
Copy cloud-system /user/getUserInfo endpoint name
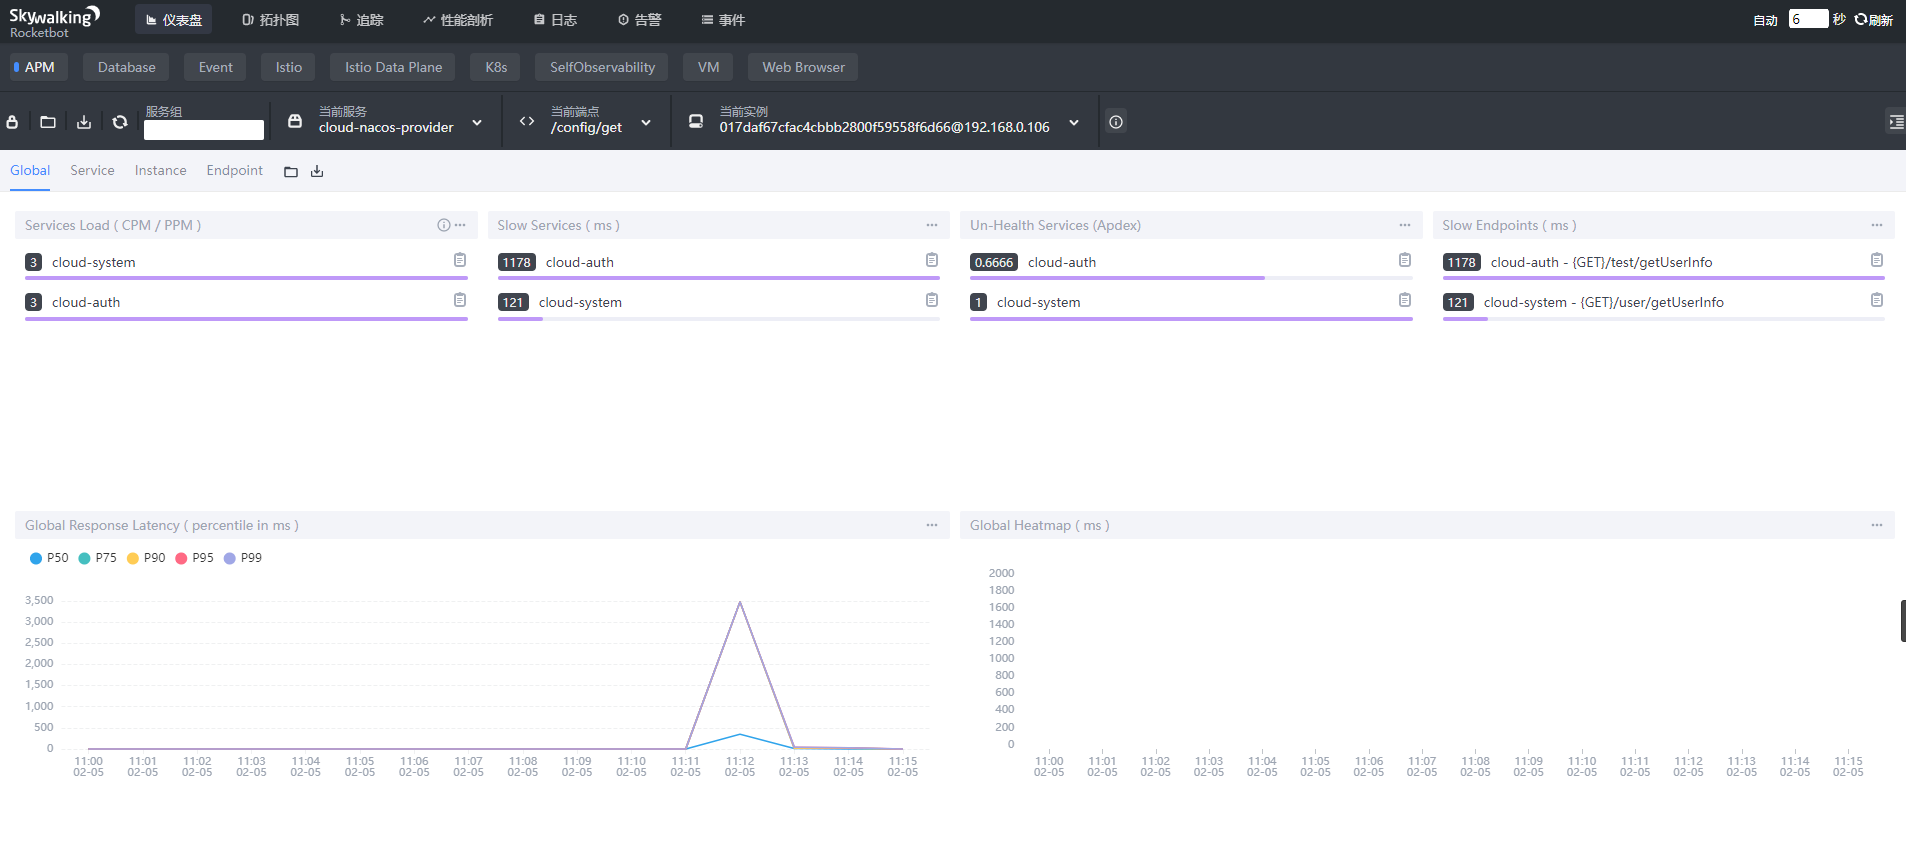pyautogui.click(x=1877, y=300)
